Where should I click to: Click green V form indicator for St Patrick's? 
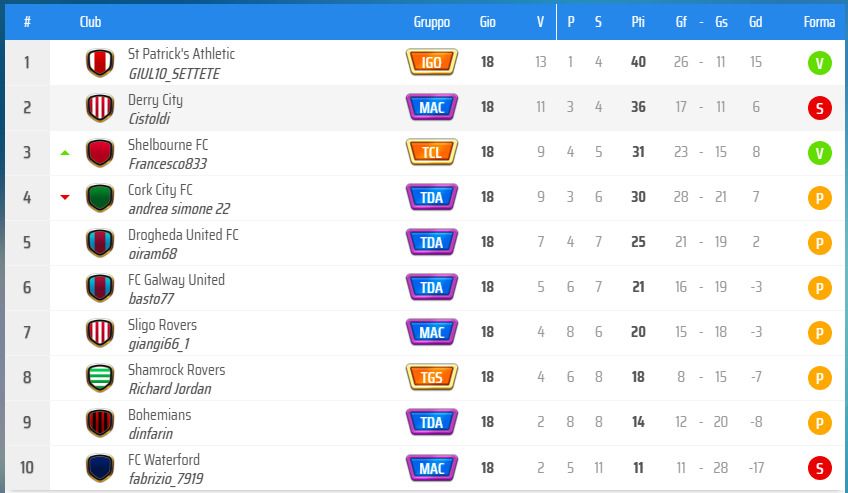[x=819, y=63]
